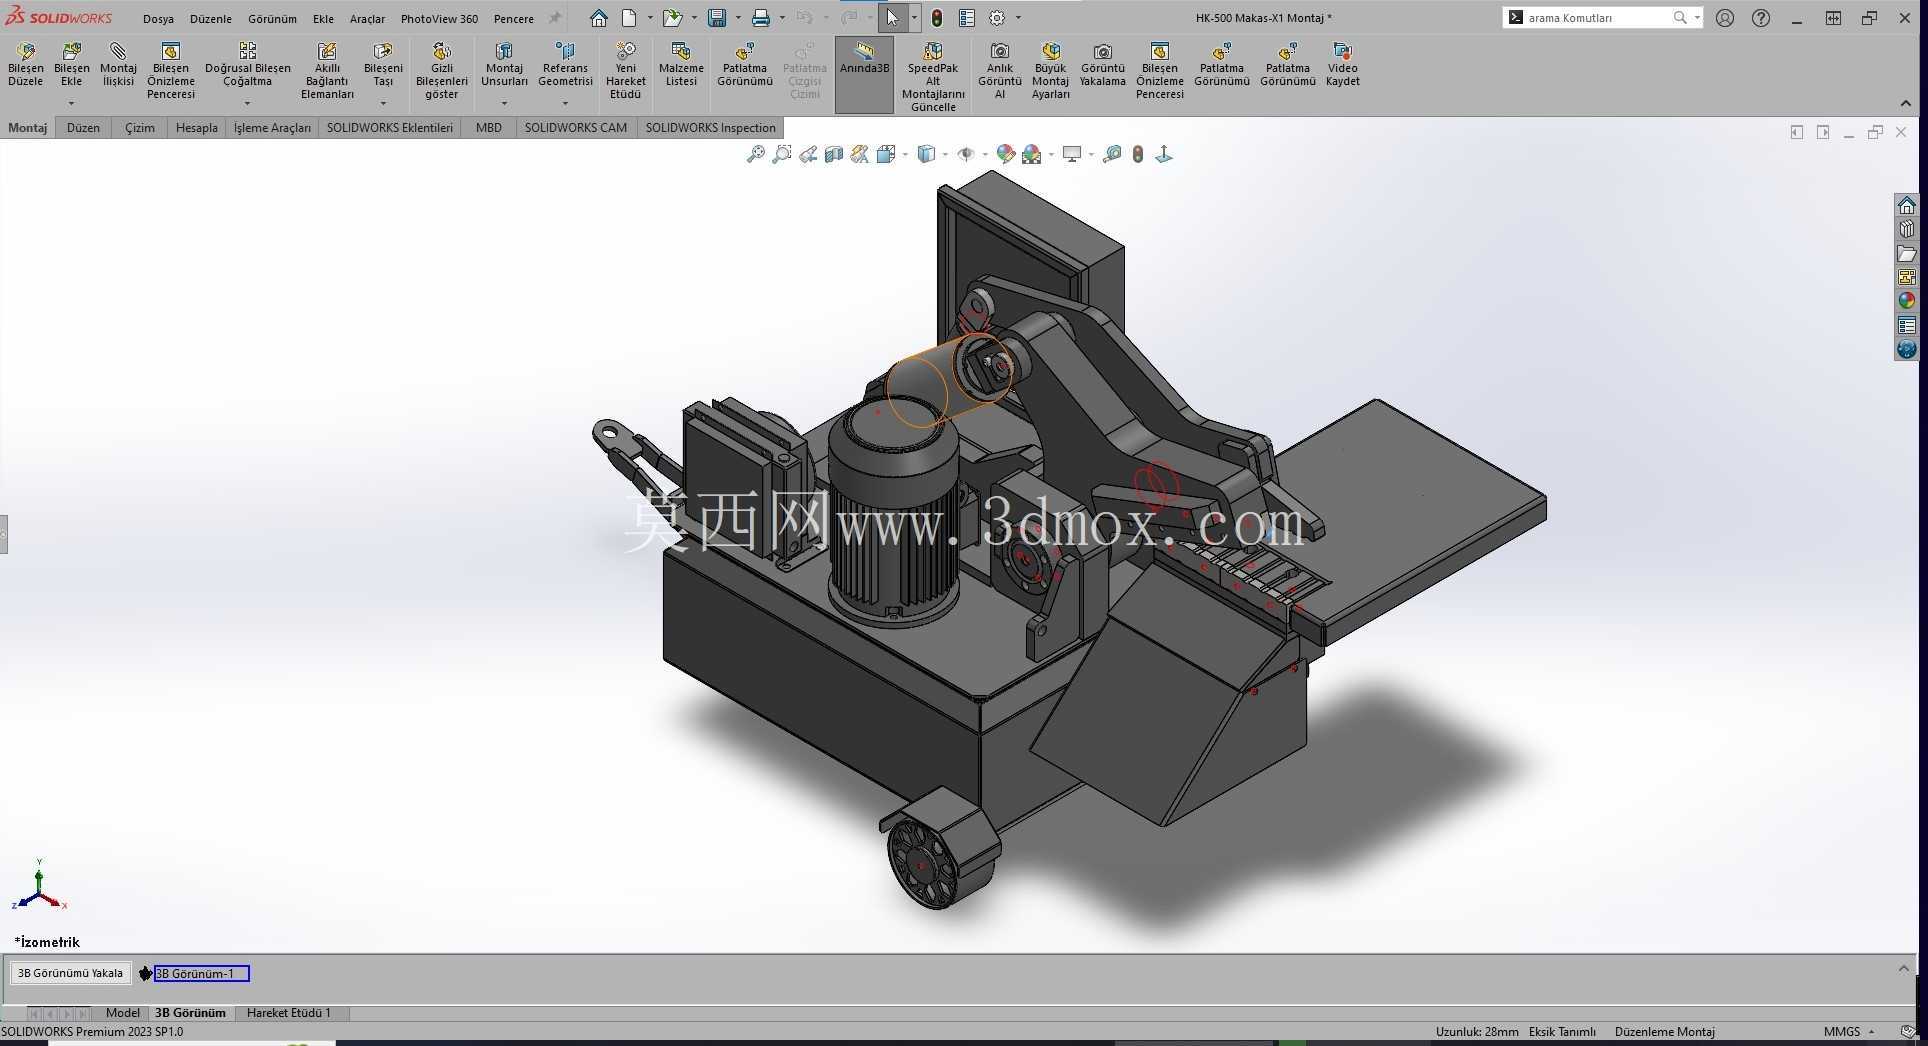
Task: Click the Previous View icon
Action: coord(808,154)
